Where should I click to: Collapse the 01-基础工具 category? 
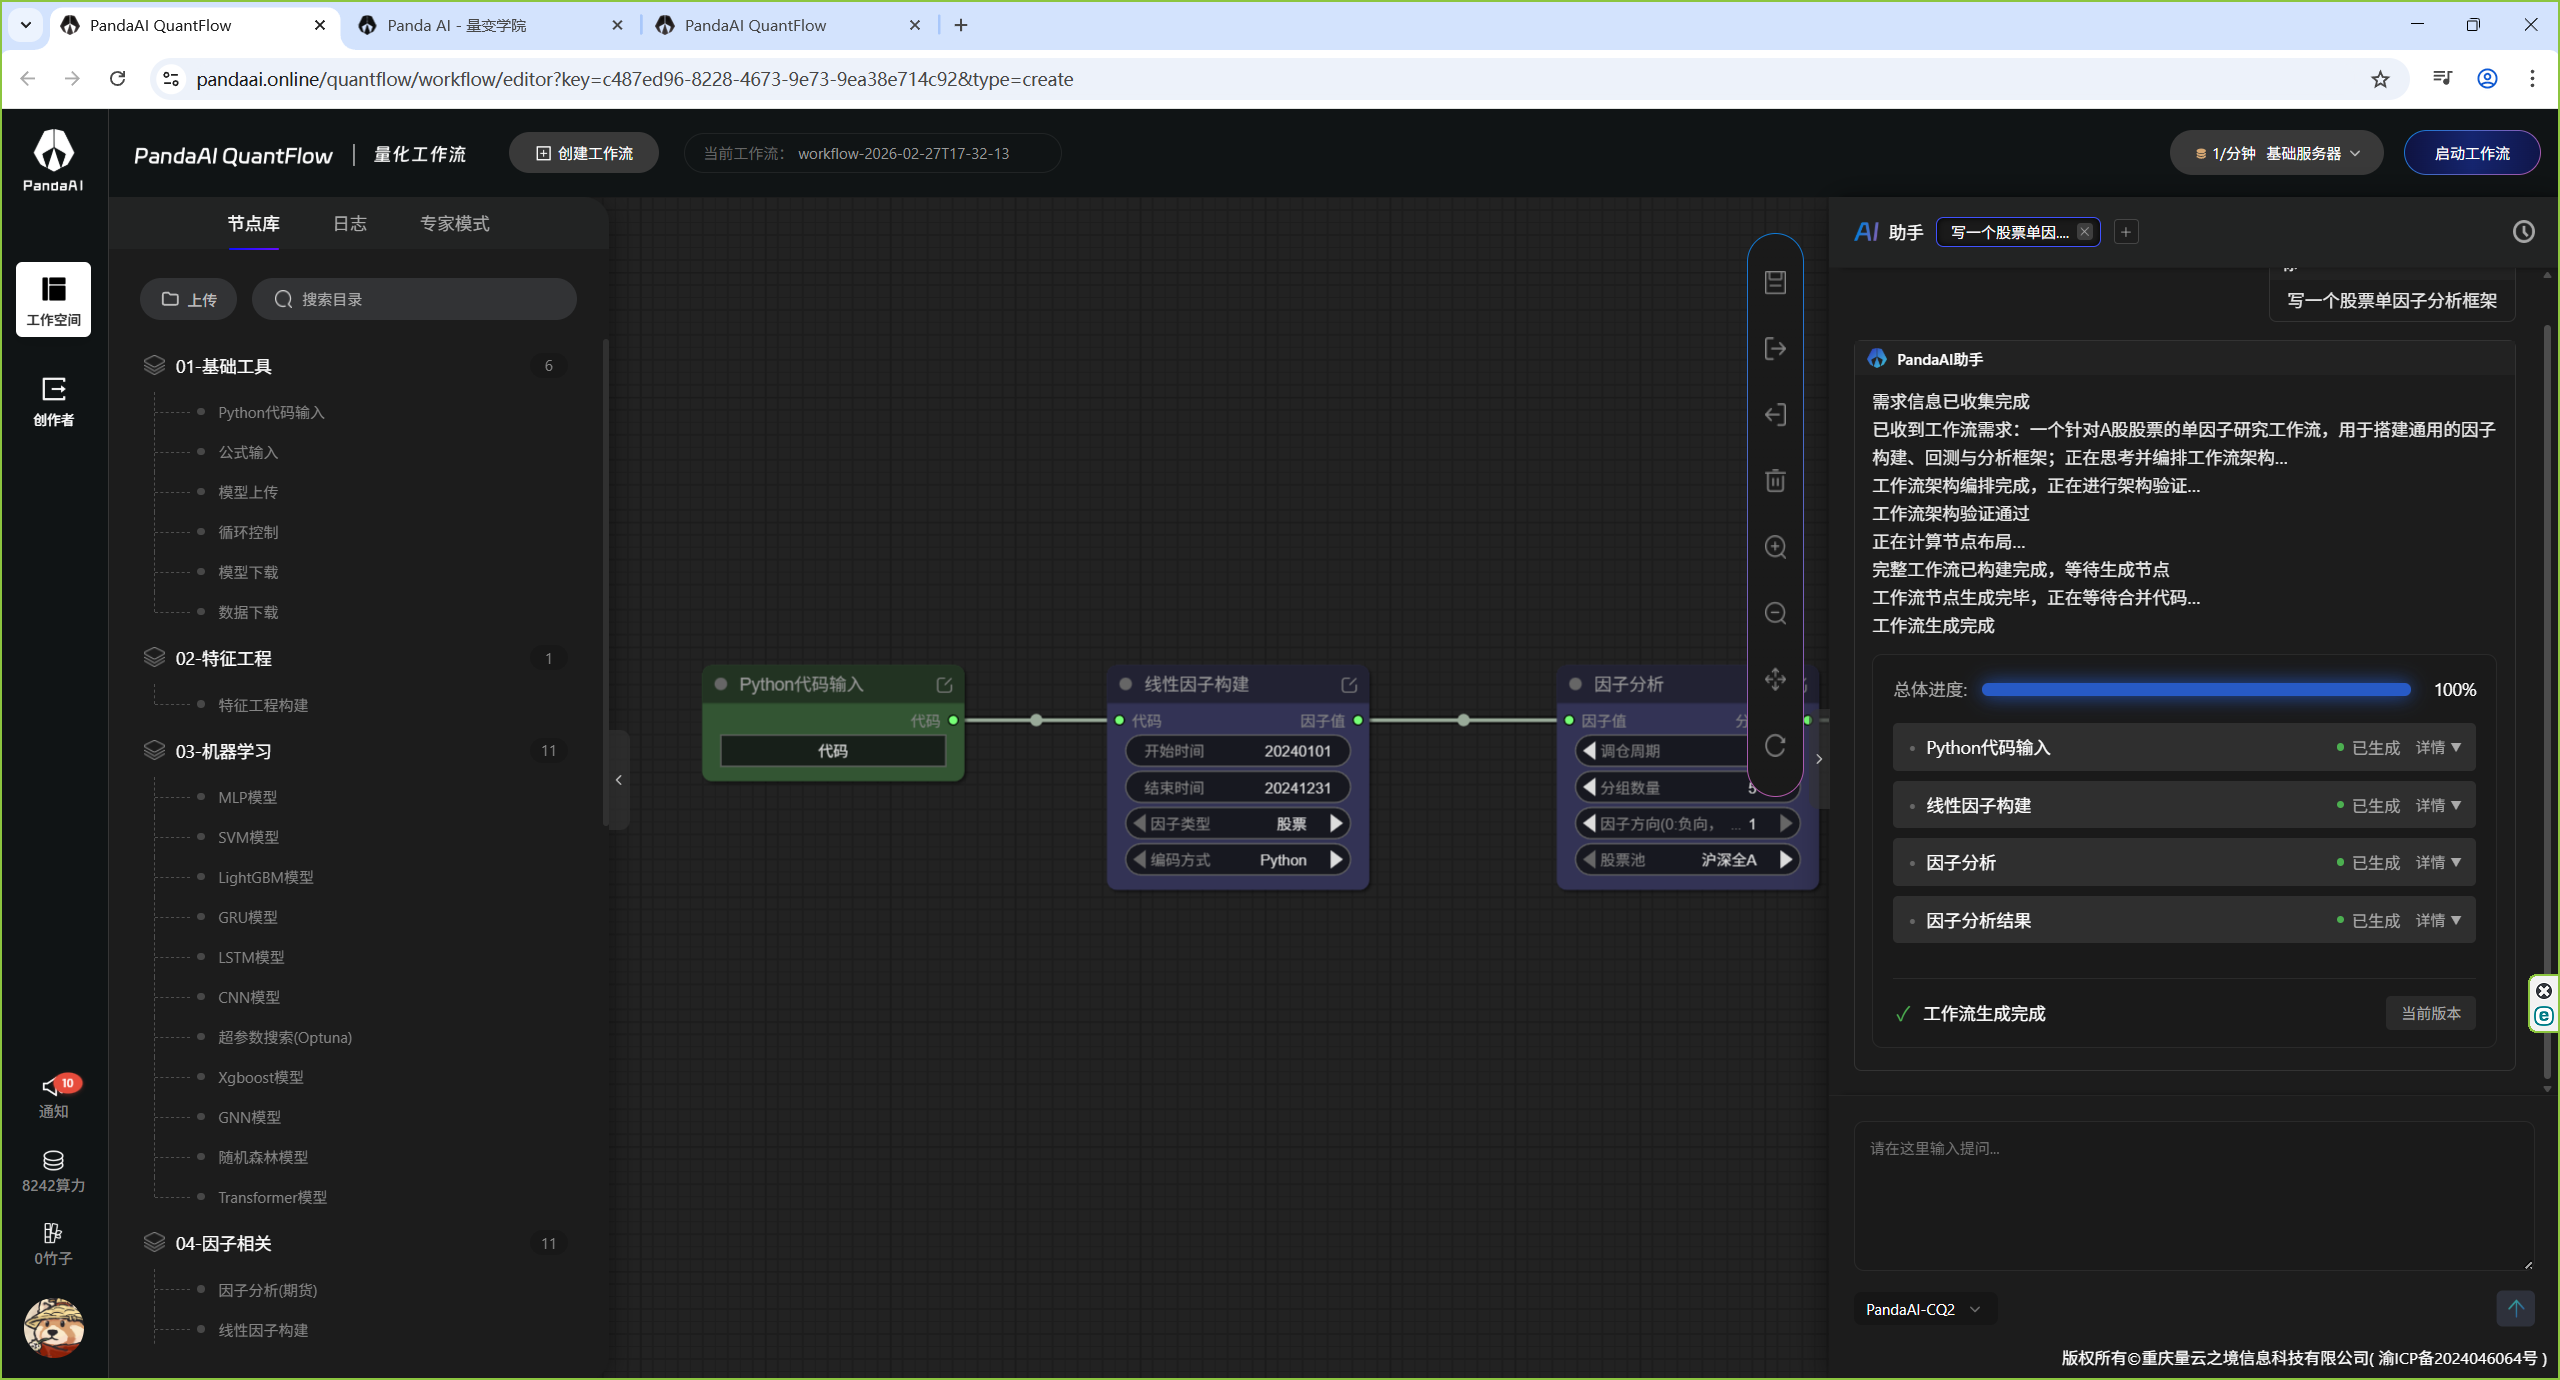[355, 366]
